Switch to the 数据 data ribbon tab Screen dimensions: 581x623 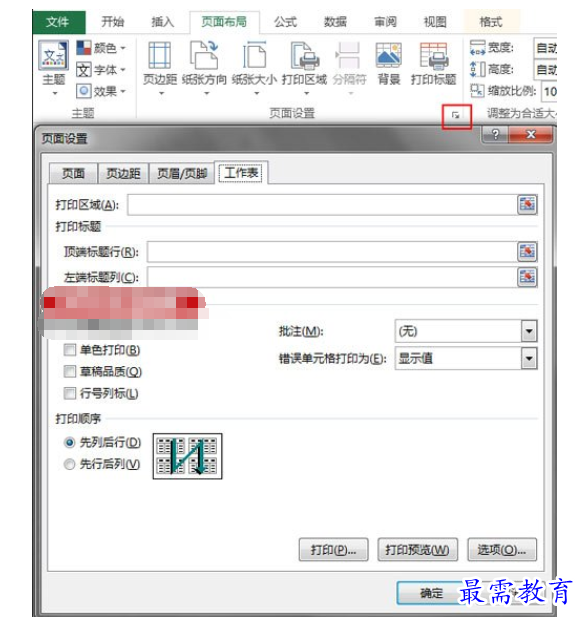click(335, 21)
